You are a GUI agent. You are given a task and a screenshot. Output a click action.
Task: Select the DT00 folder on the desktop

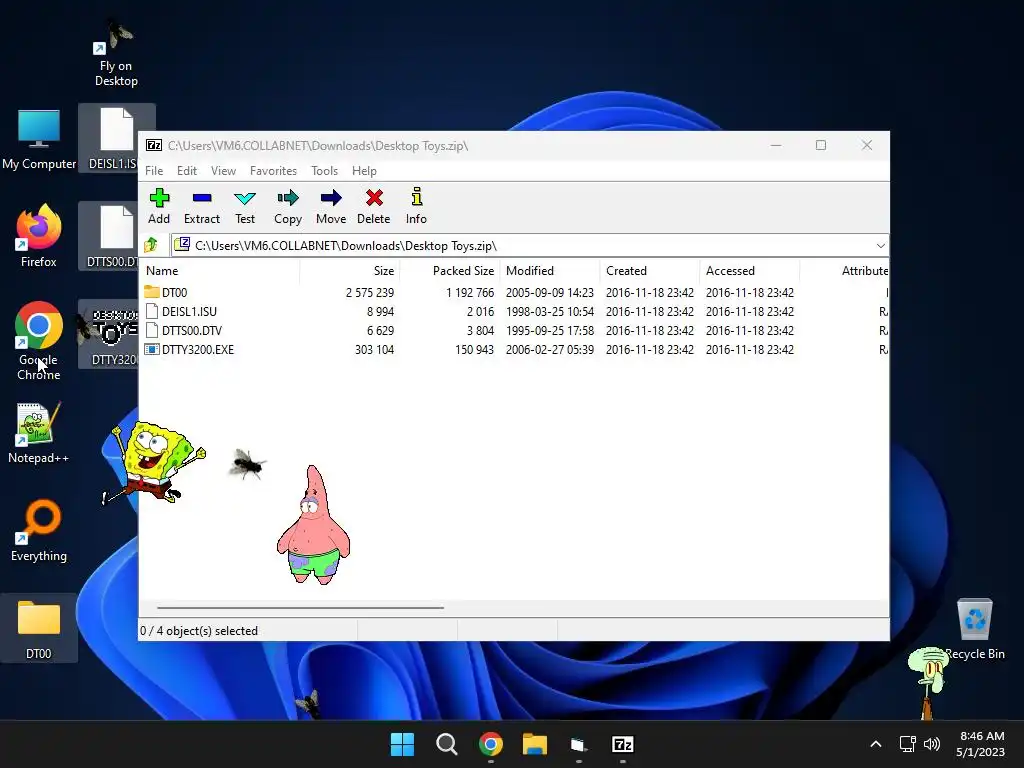(39, 628)
